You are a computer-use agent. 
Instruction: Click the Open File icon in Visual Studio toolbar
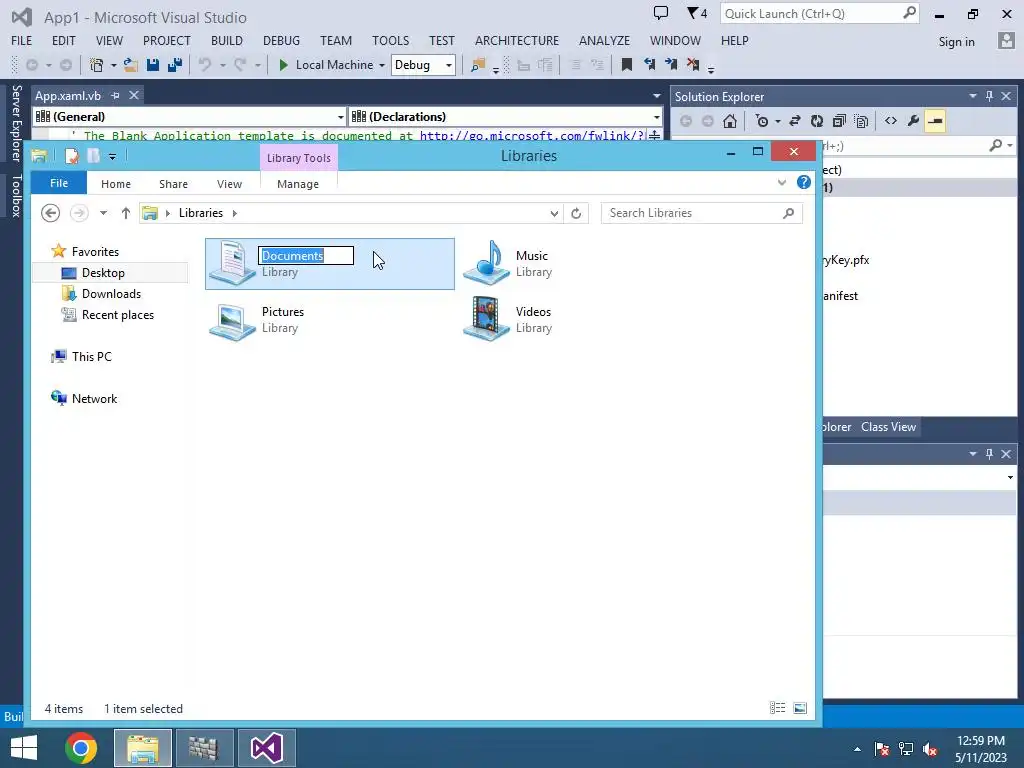click(131, 65)
